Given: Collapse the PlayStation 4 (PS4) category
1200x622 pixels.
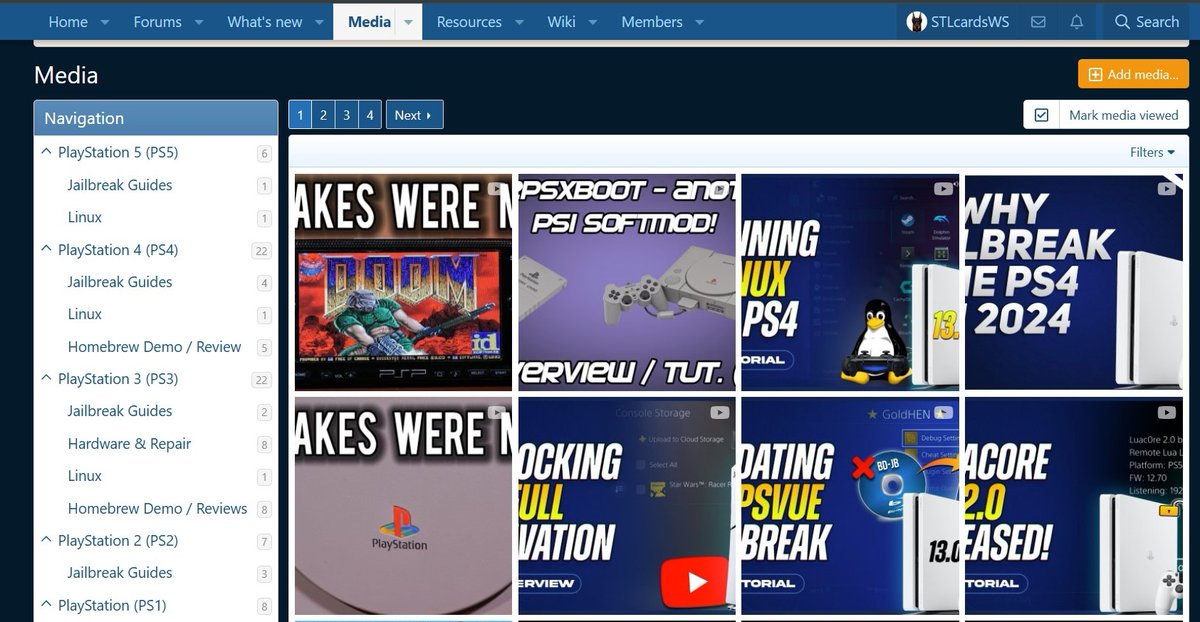Looking at the screenshot, I should click(x=46, y=249).
